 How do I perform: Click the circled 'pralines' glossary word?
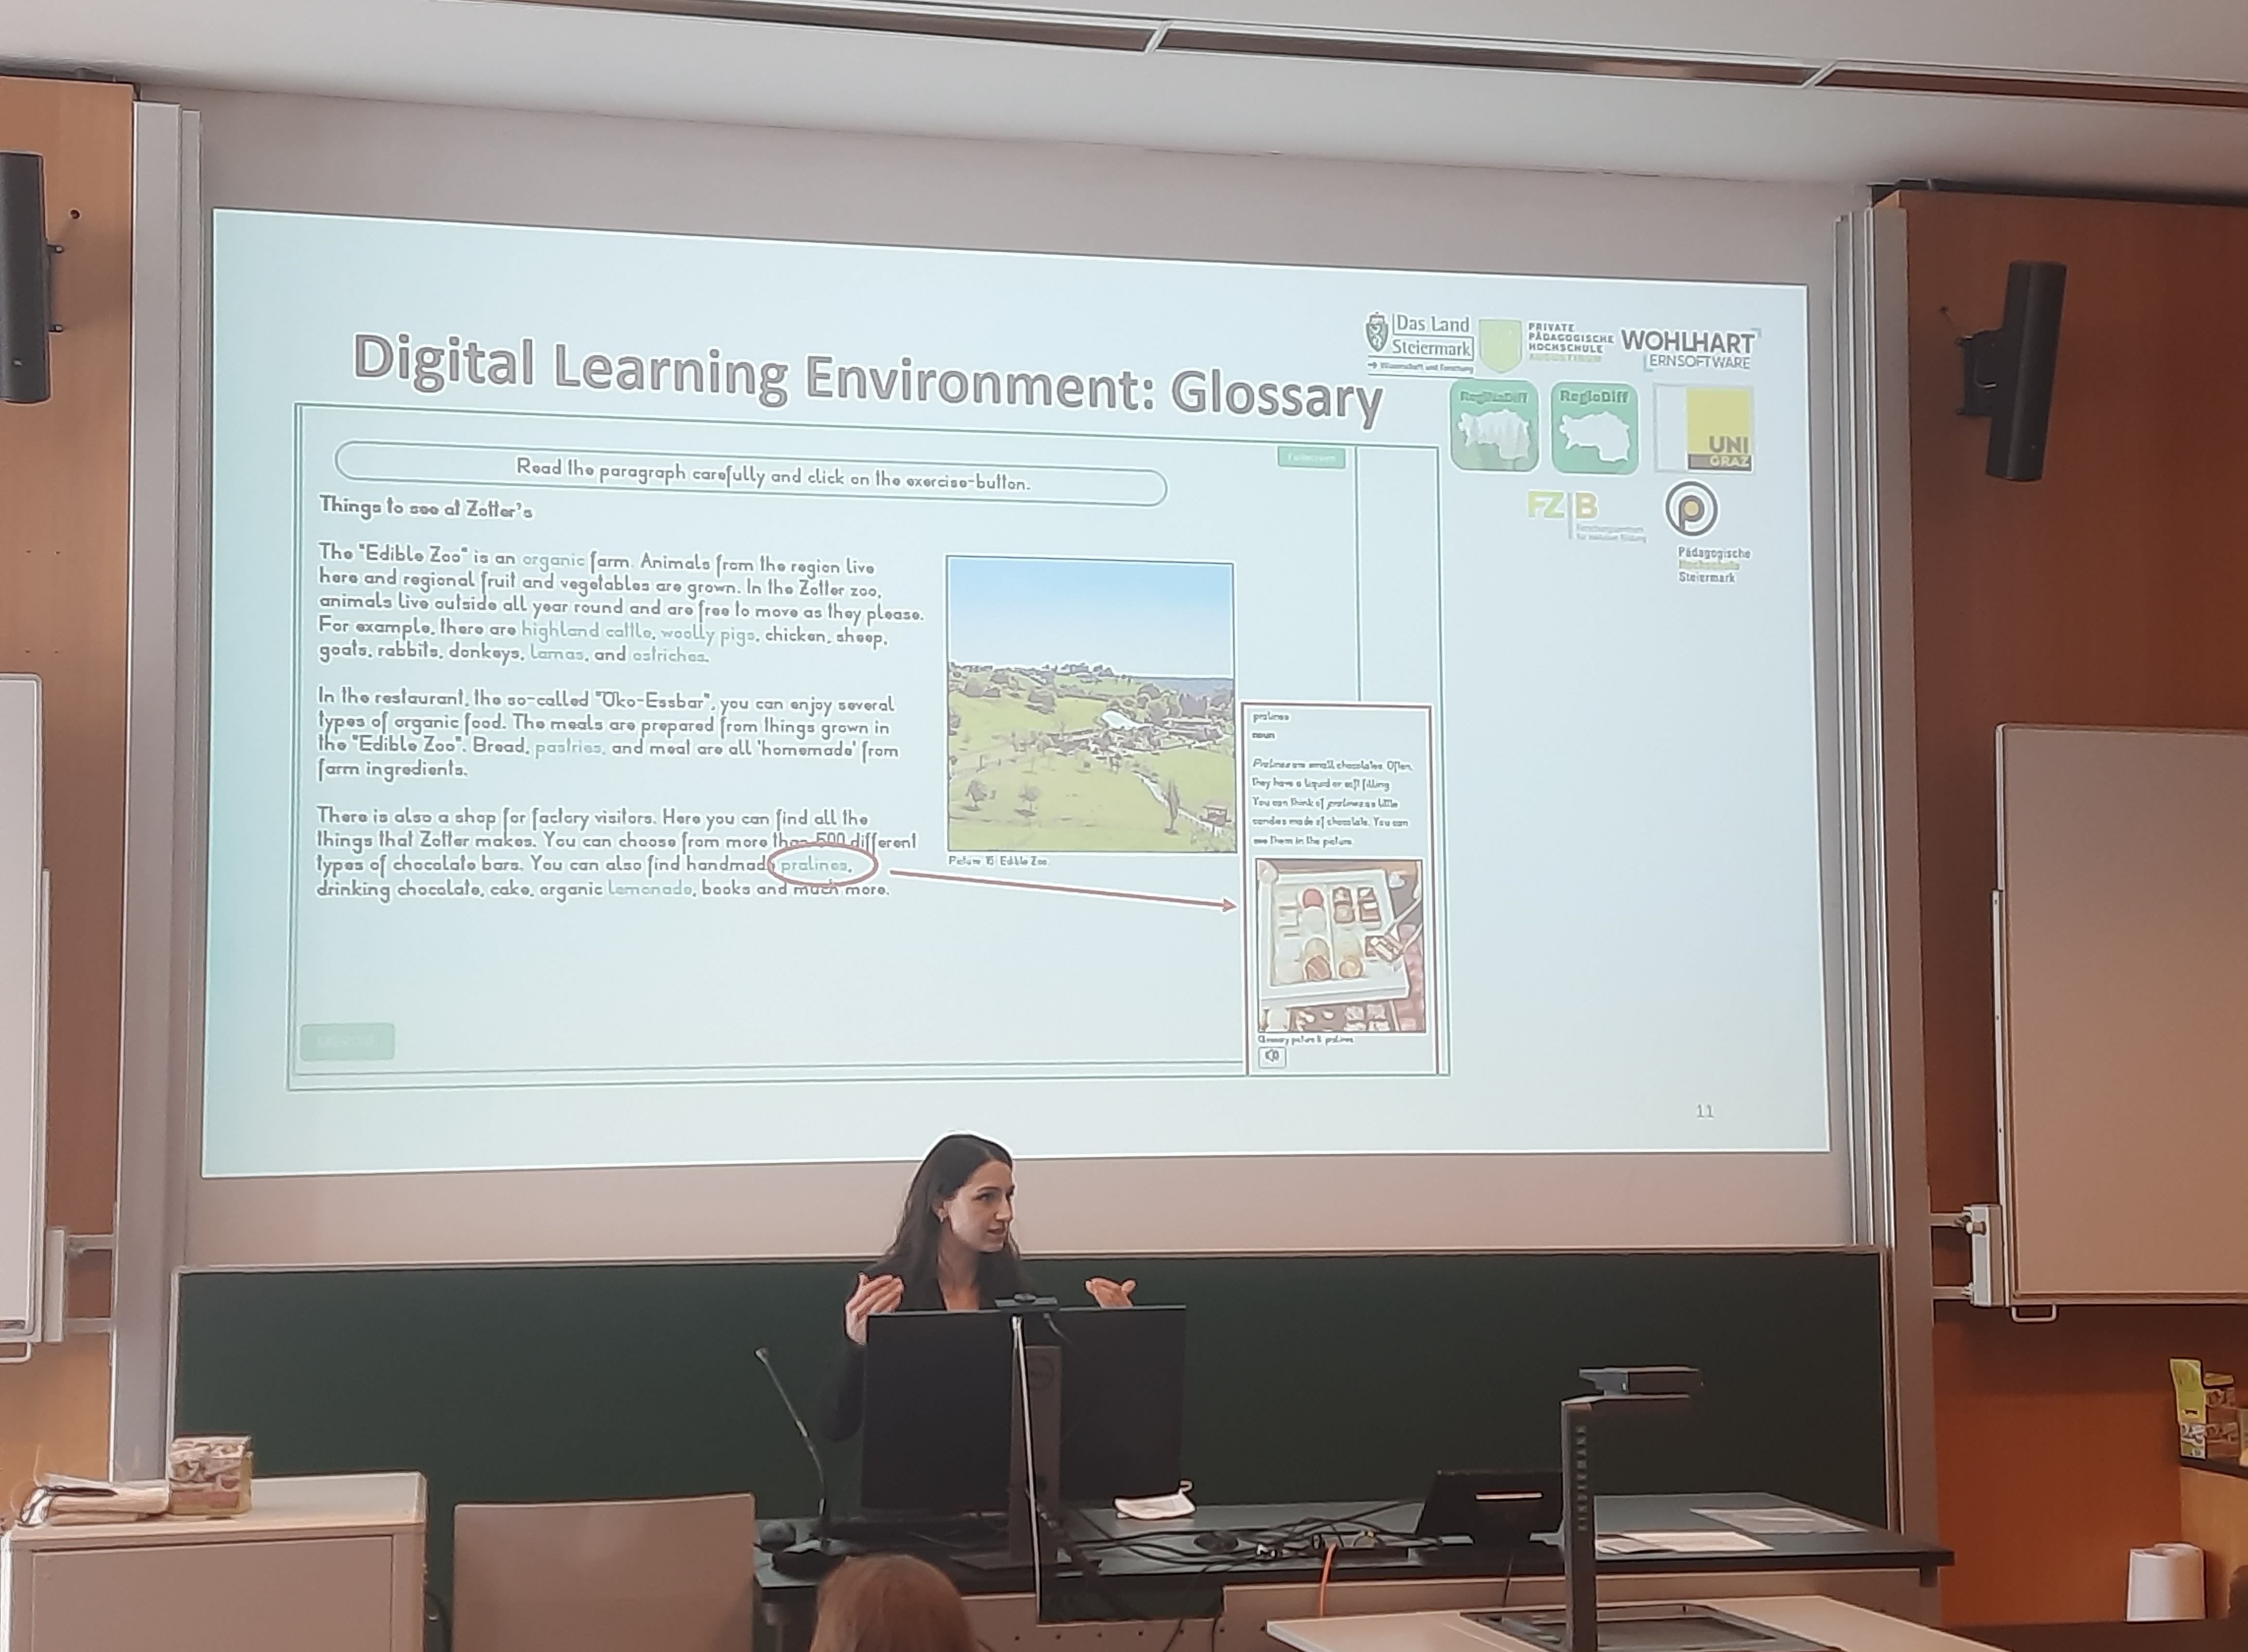[x=815, y=865]
